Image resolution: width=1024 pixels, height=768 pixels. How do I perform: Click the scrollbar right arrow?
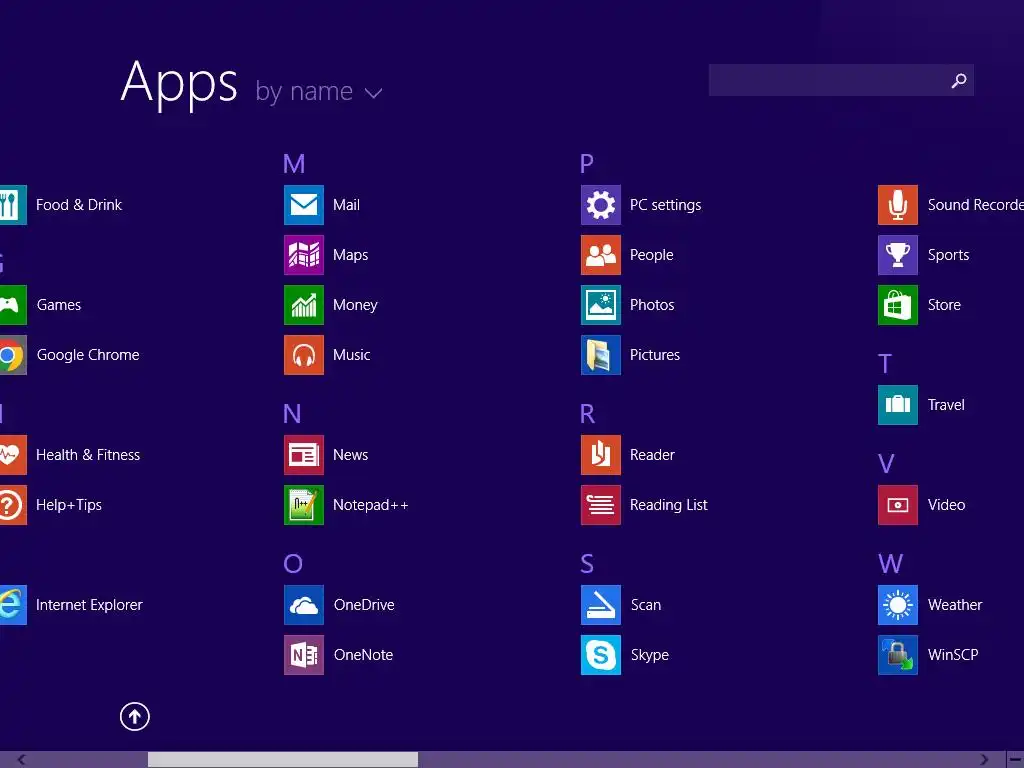[x=984, y=760]
